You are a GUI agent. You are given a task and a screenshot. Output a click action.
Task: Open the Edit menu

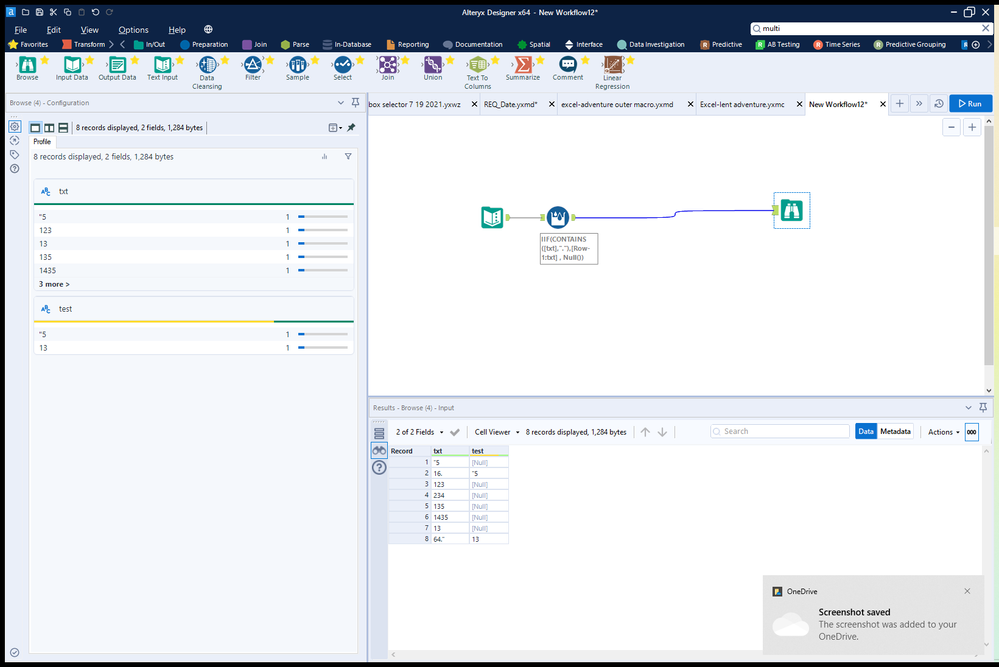point(54,29)
